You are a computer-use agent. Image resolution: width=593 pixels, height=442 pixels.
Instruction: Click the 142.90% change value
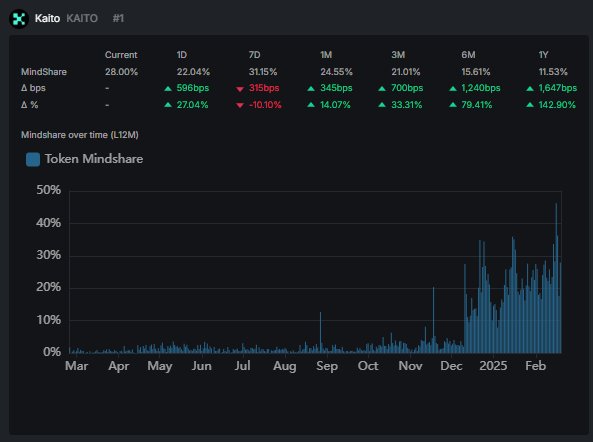click(557, 105)
